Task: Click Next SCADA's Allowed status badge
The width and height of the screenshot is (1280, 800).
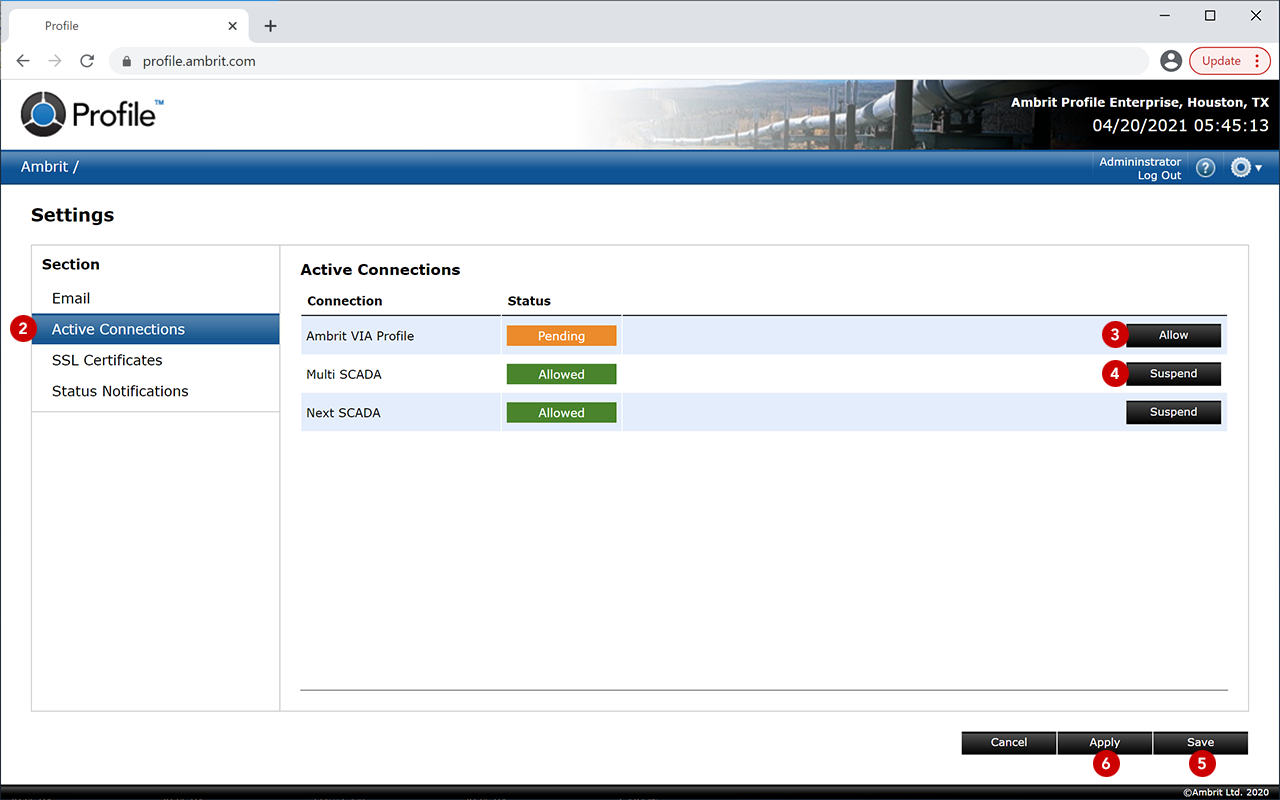Action: (561, 412)
